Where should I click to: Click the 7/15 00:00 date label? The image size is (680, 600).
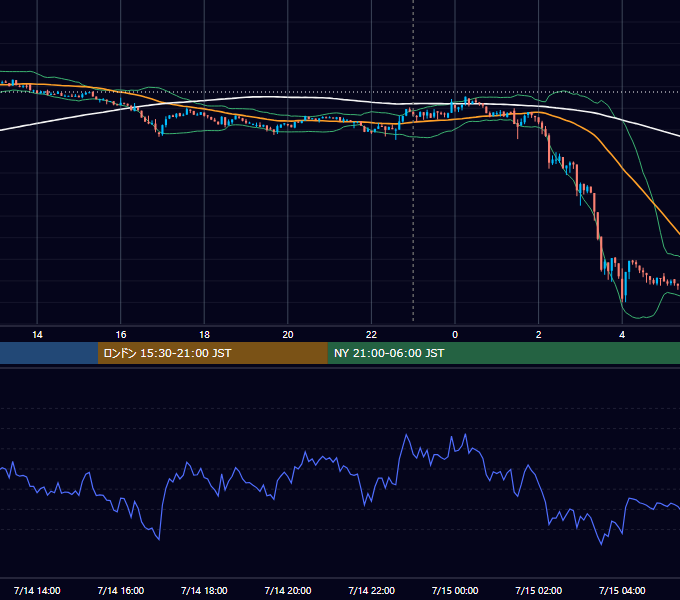(455, 590)
